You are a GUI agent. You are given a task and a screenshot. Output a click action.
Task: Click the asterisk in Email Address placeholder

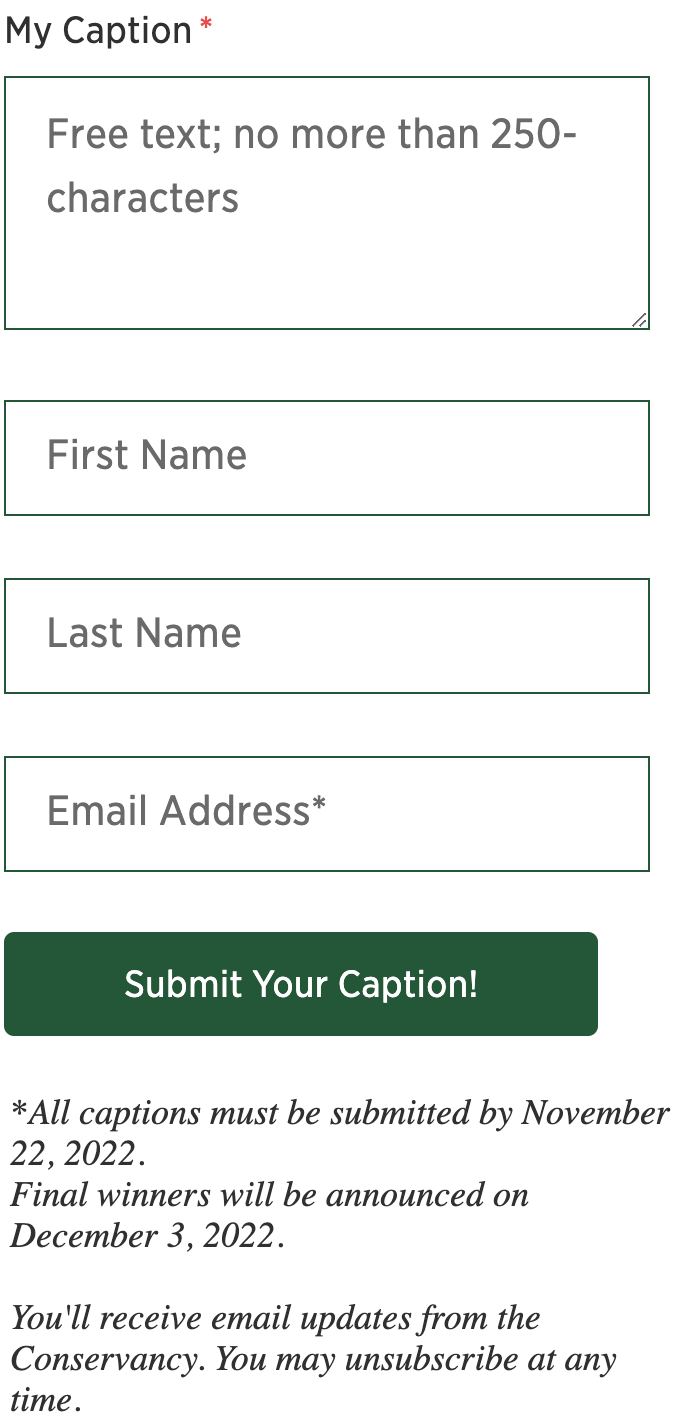point(319,807)
